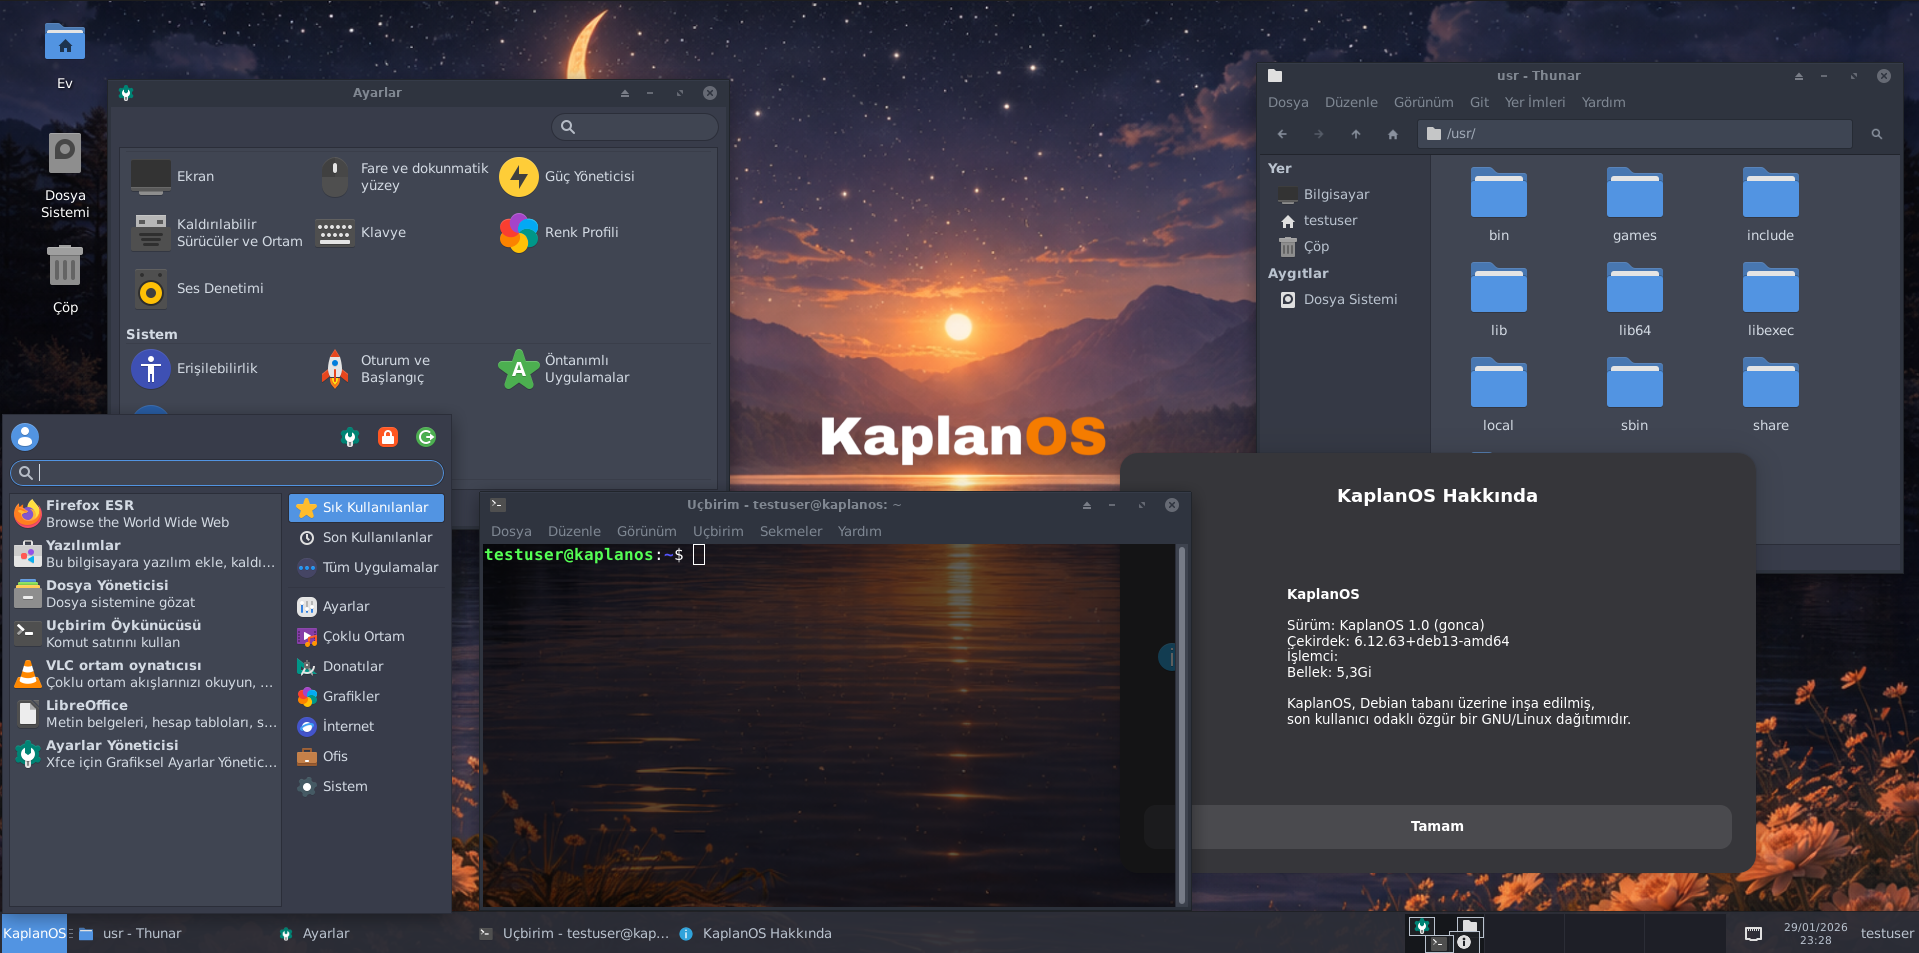This screenshot has width=1919, height=953.
Task: Click the Thunar search icon
Action: click(1876, 134)
